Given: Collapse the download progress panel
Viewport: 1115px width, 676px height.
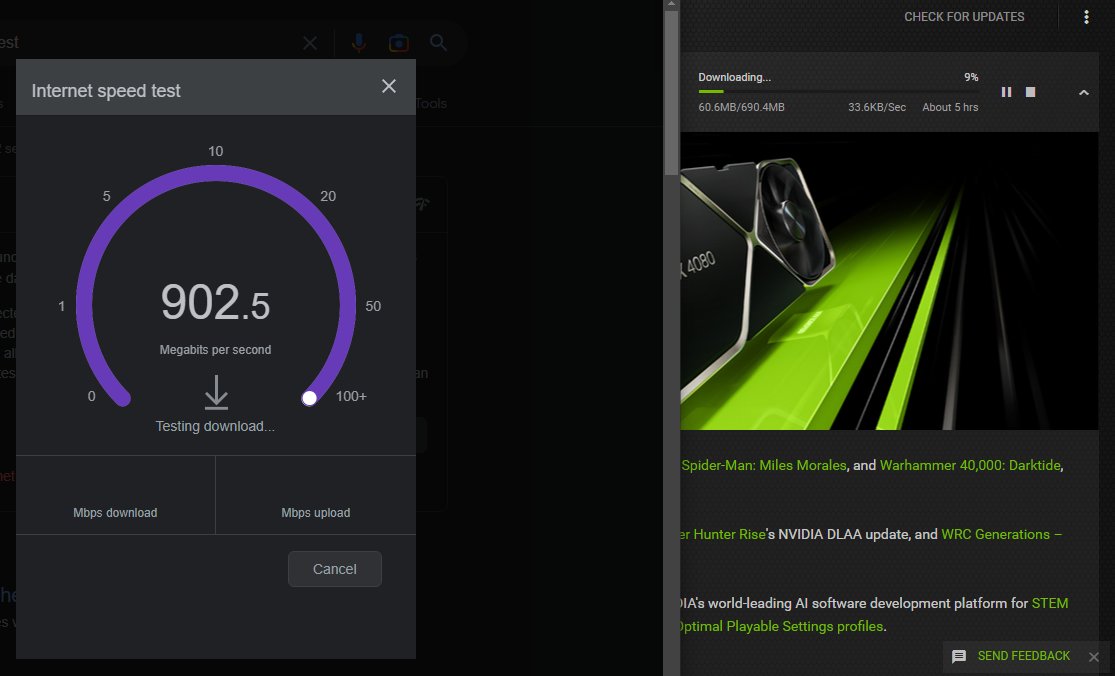Looking at the screenshot, I should click(1084, 92).
